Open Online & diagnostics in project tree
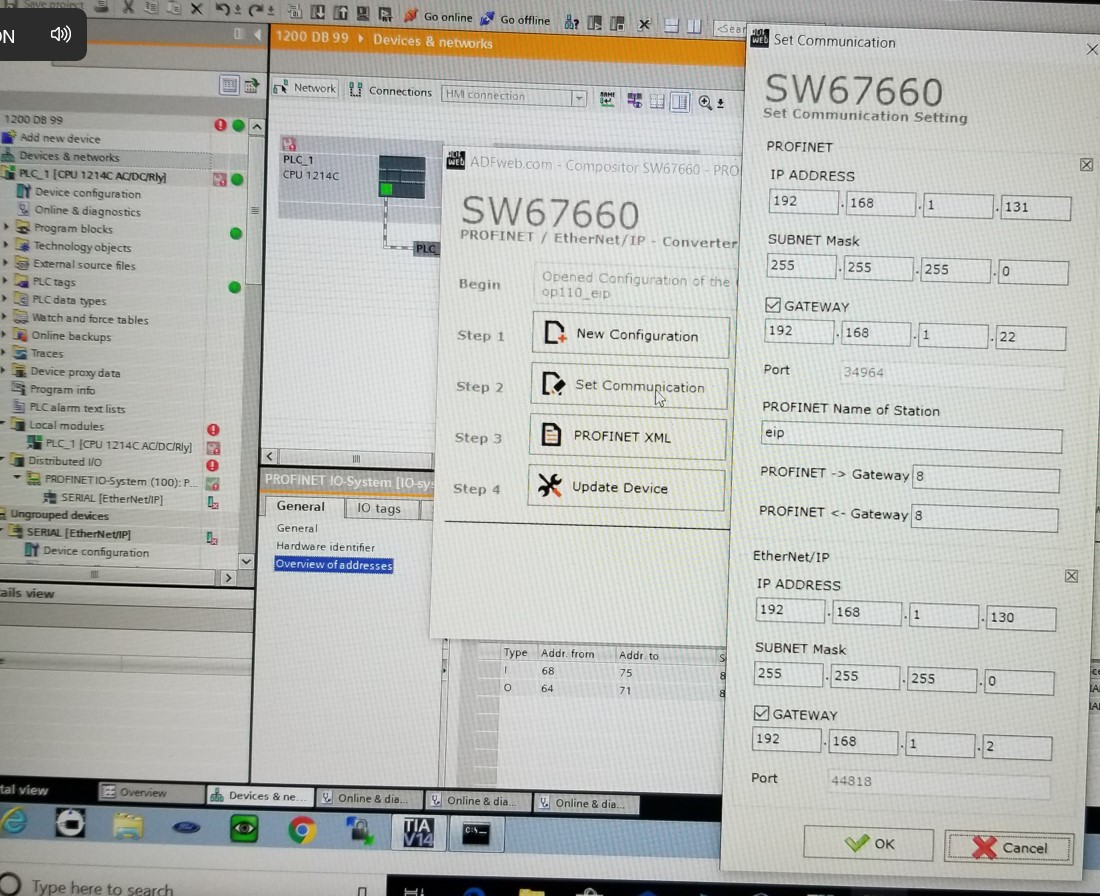 tap(88, 210)
